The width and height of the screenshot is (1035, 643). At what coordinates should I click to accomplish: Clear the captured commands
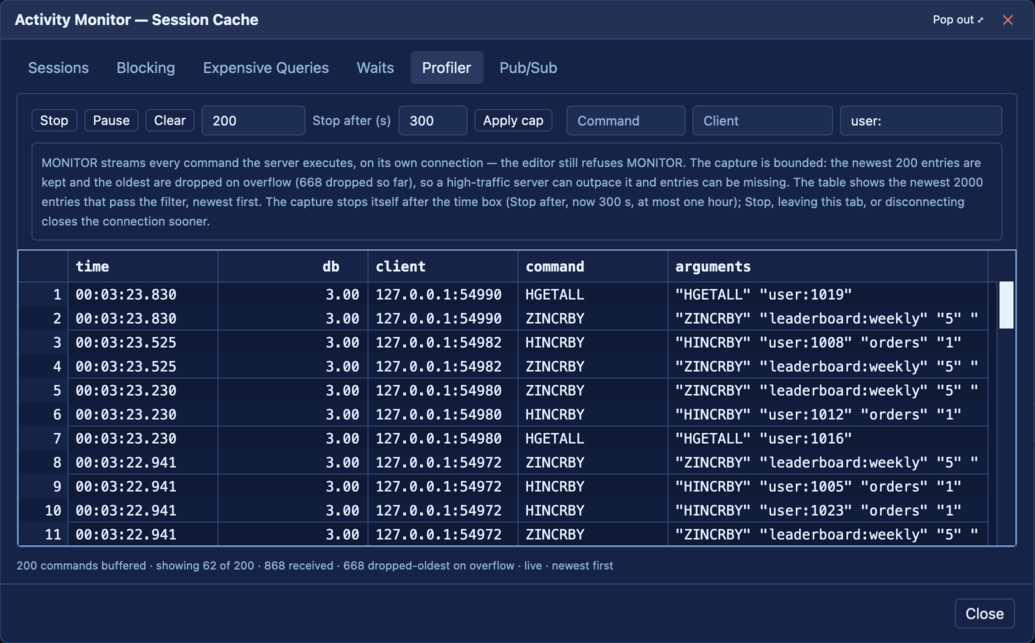(170, 120)
